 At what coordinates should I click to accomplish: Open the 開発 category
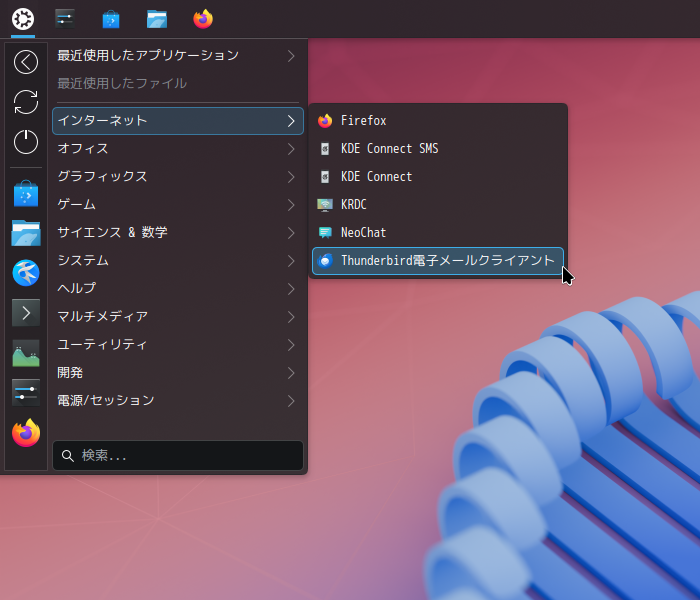point(178,373)
